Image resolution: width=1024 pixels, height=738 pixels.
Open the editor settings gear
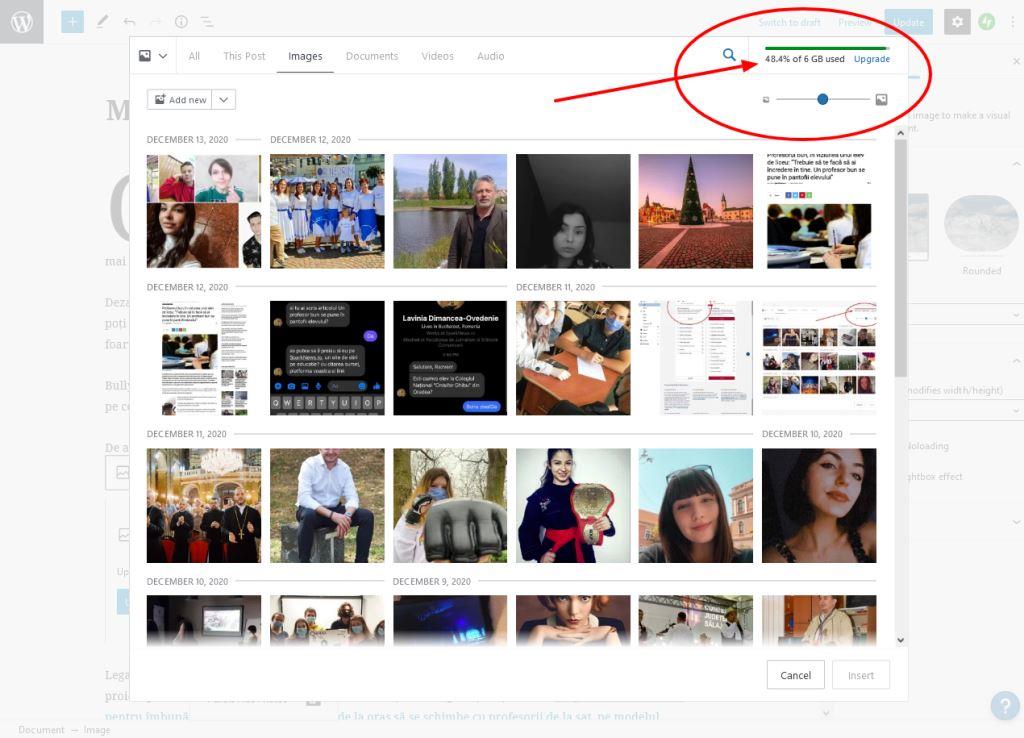tap(957, 22)
